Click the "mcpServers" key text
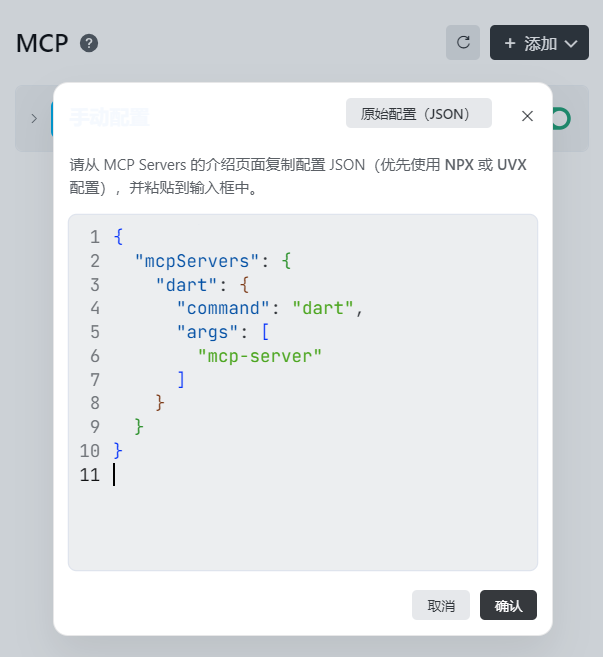The width and height of the screenshot is (603, 657). (197, 261)
